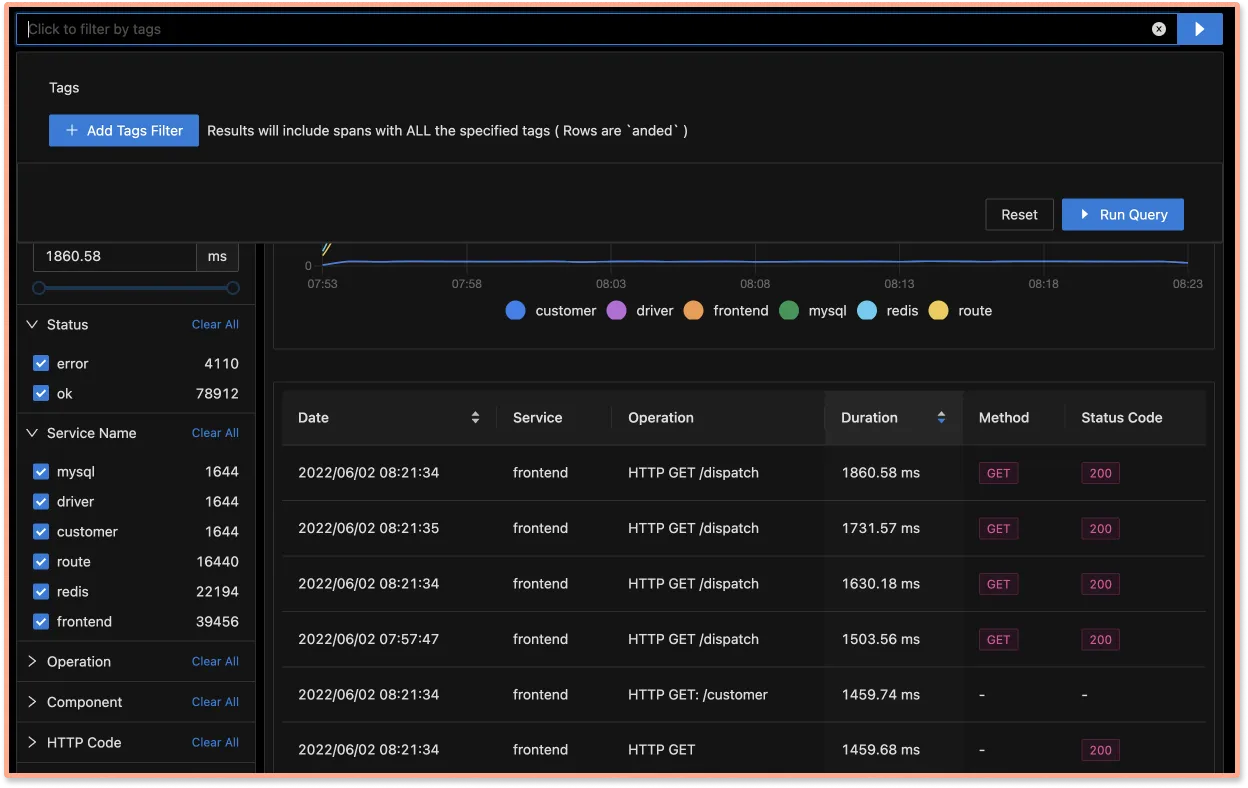Open the 1731.57 ms trace row
This screenshot has height=788, width=1248.
pyautogui.click(x=744, y=528)
